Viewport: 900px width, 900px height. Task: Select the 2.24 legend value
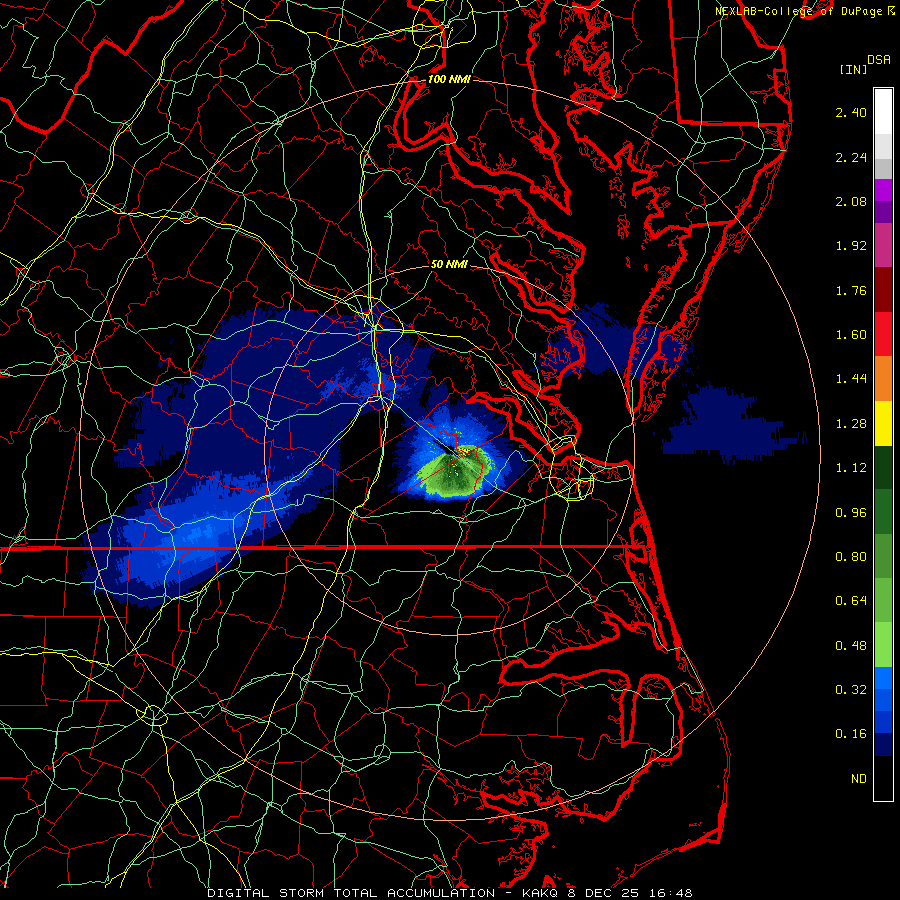click(x=851, y=157)
